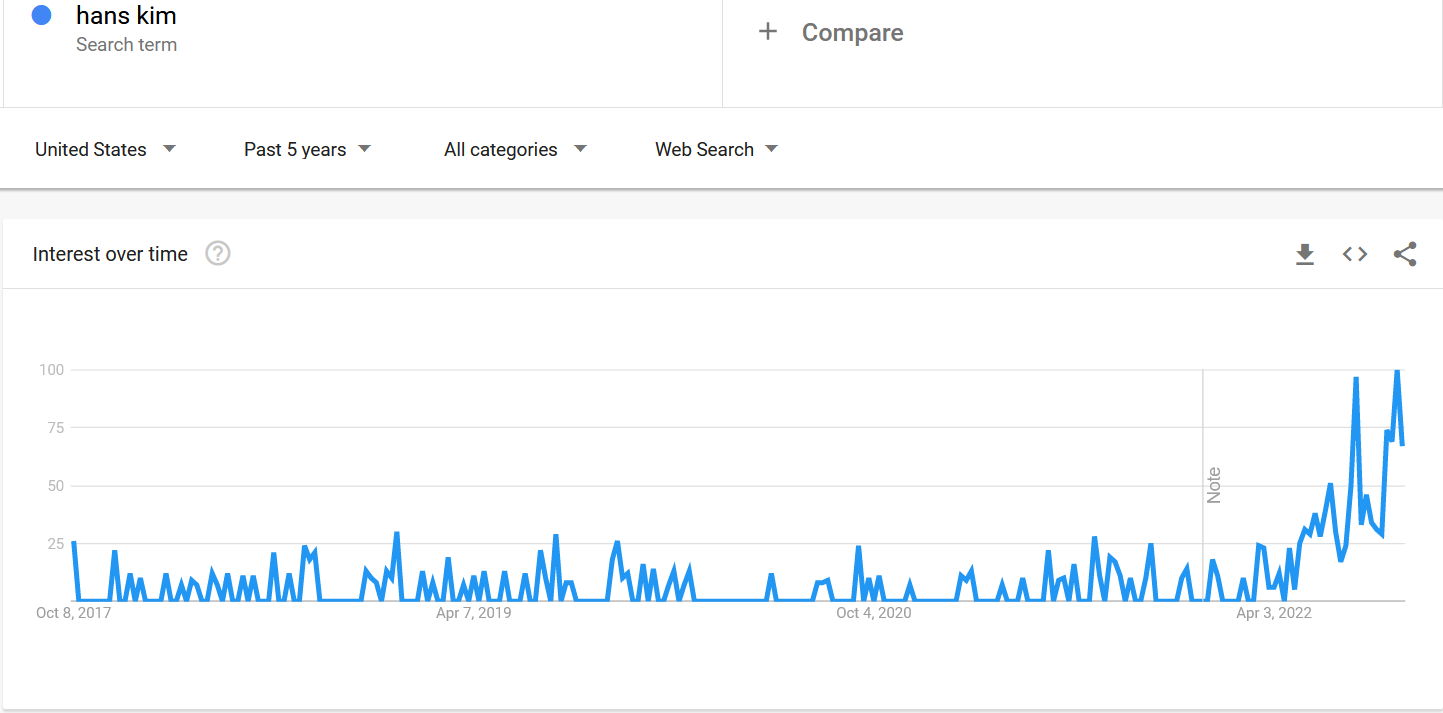Click the Note marker on the chart

[1214, 485]
